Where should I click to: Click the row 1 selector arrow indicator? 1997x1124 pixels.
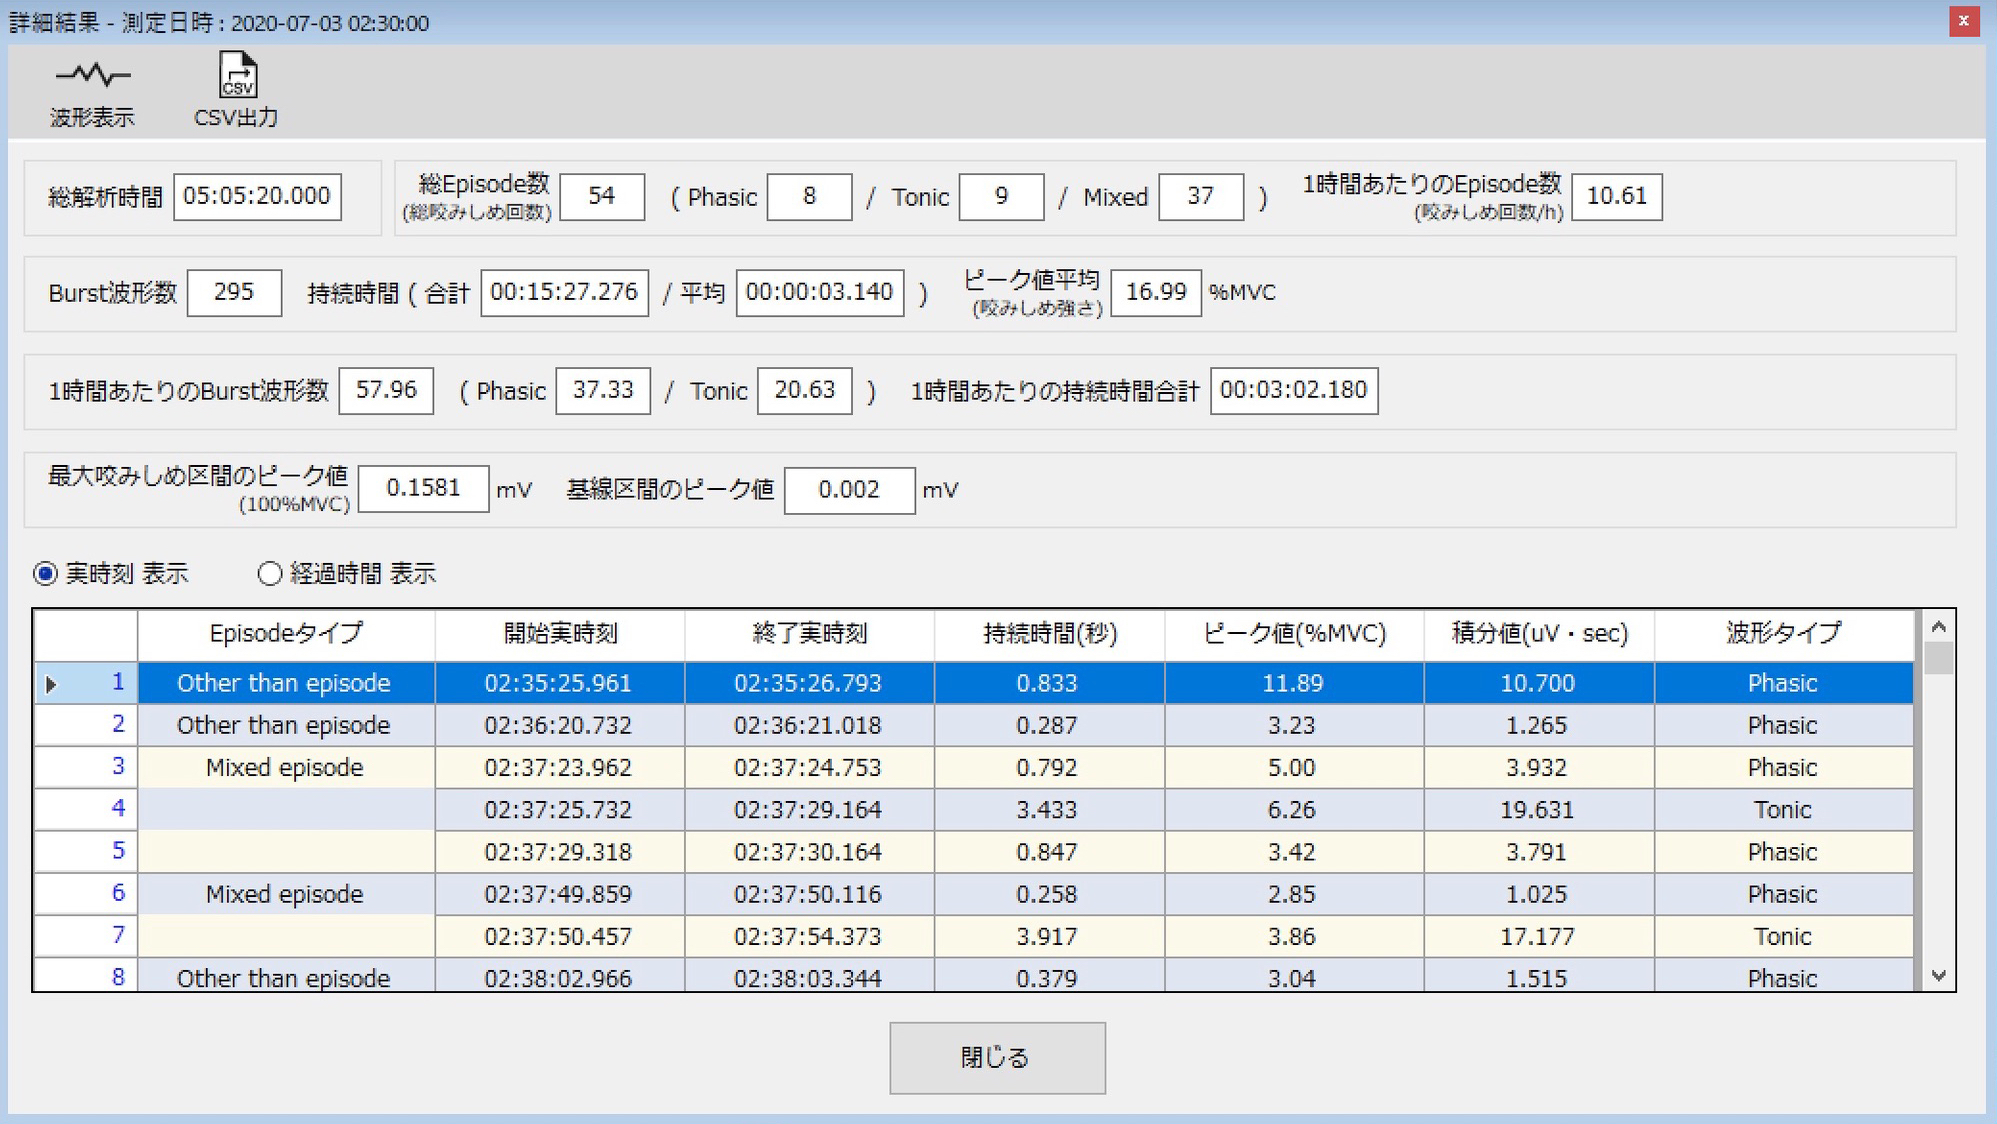tap(52, 684)
